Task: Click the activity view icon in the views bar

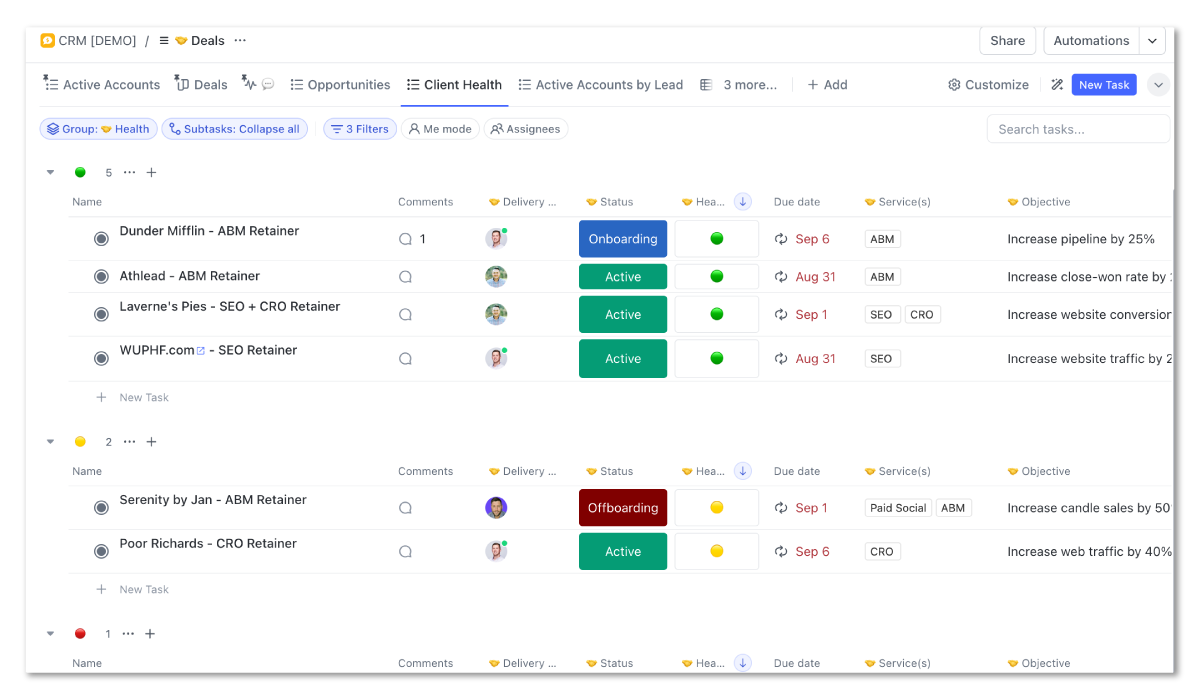Action: pyautogui.click(x=250, y=84)
